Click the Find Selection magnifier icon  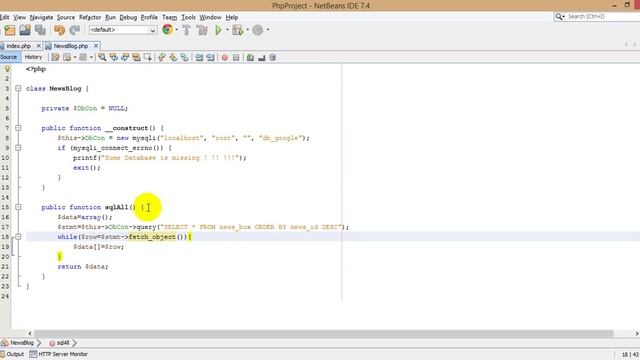click(x=102, y=58)
